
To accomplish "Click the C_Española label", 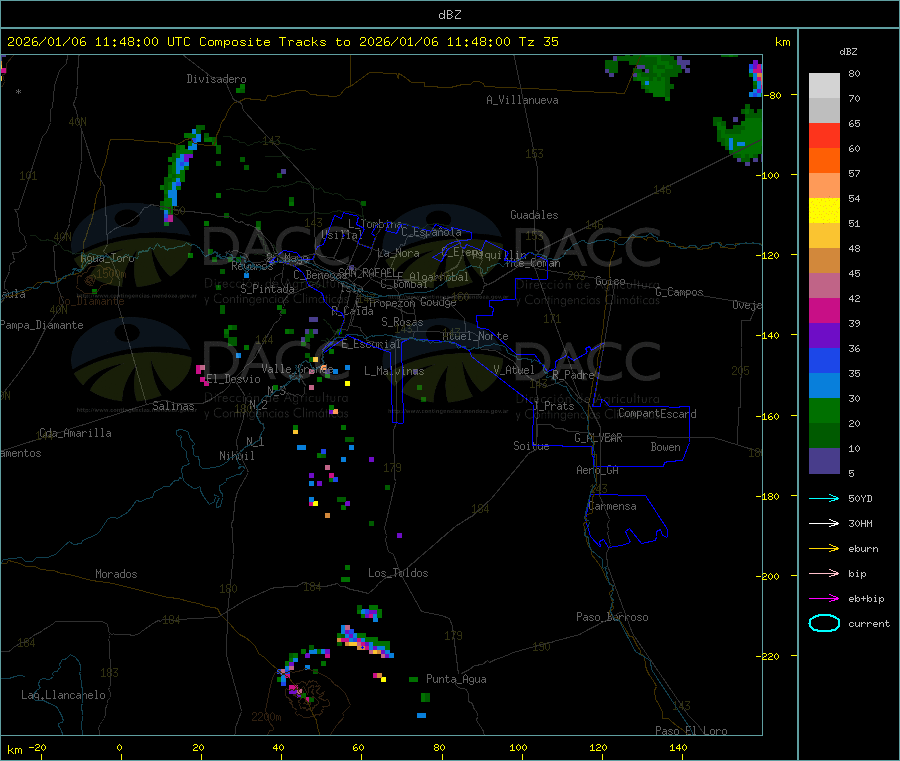I will point(432,232).
